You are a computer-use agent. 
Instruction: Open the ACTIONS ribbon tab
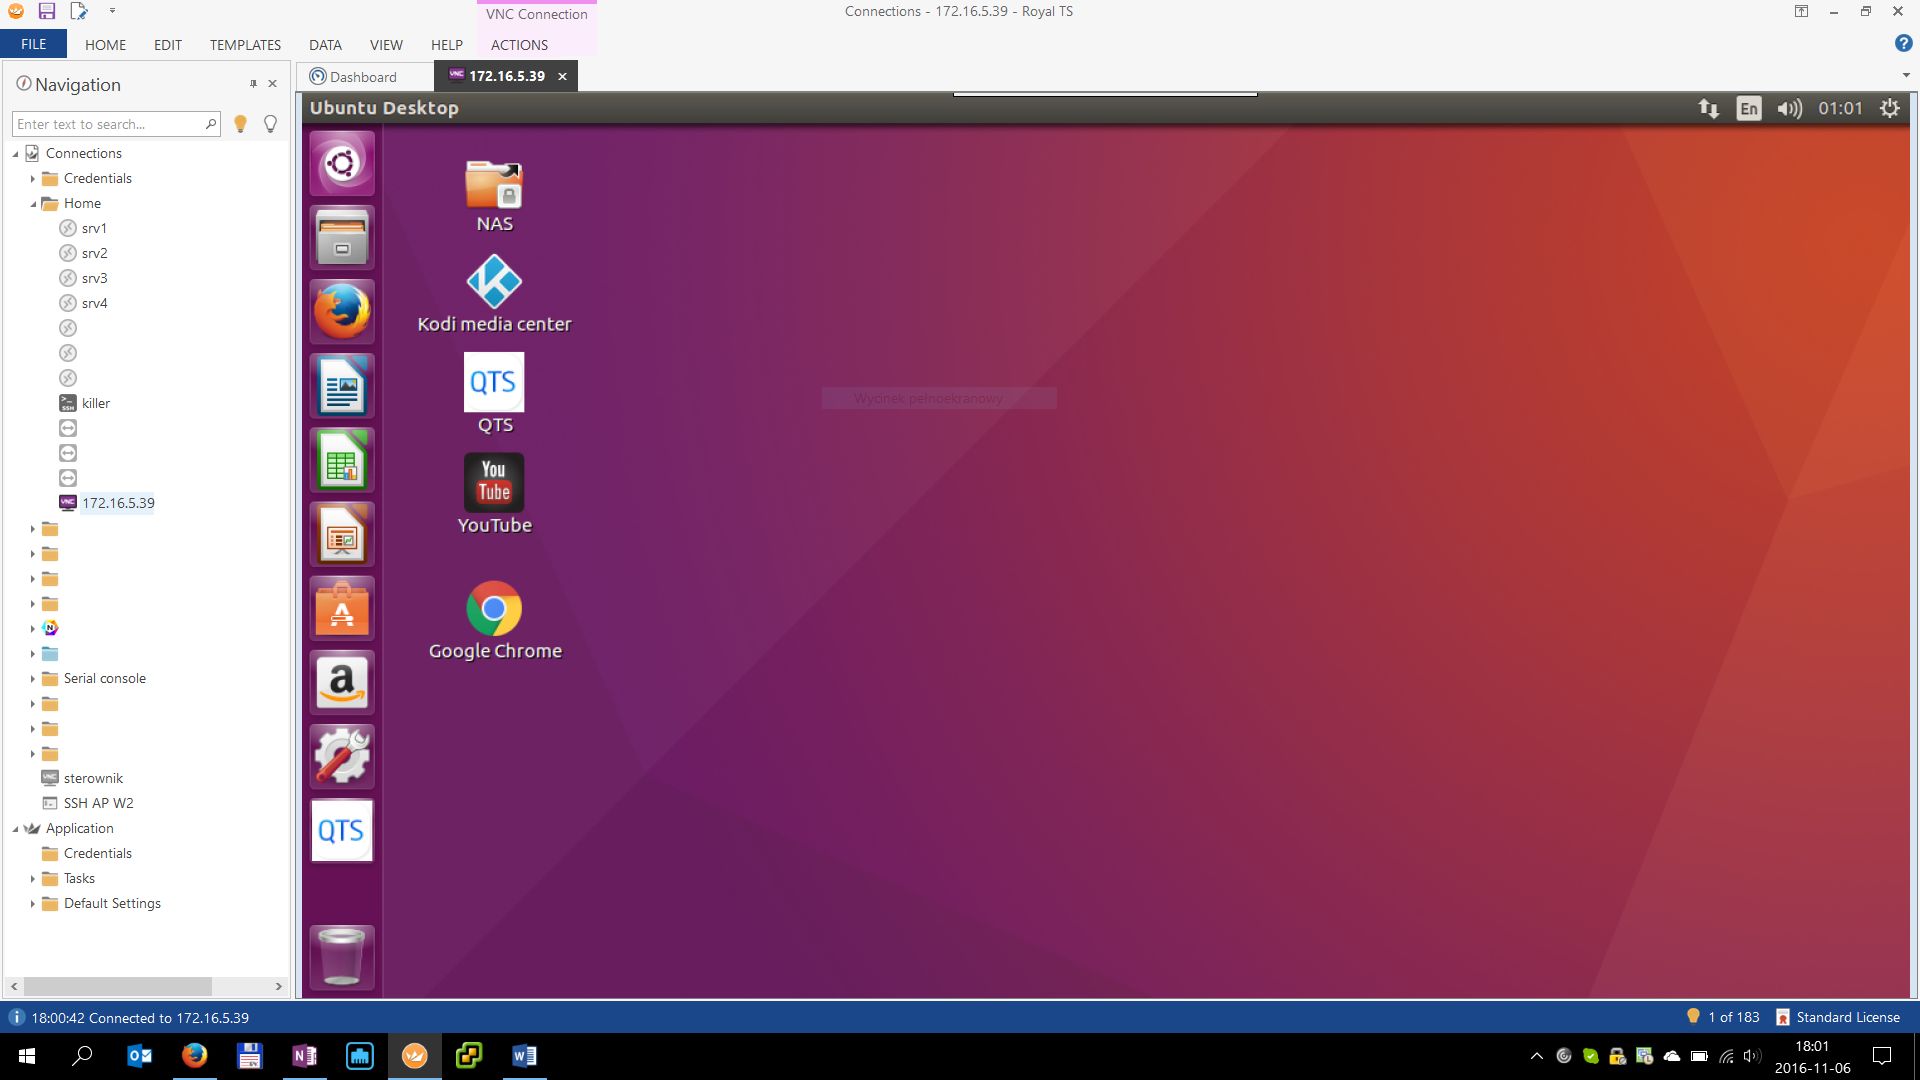519,45
